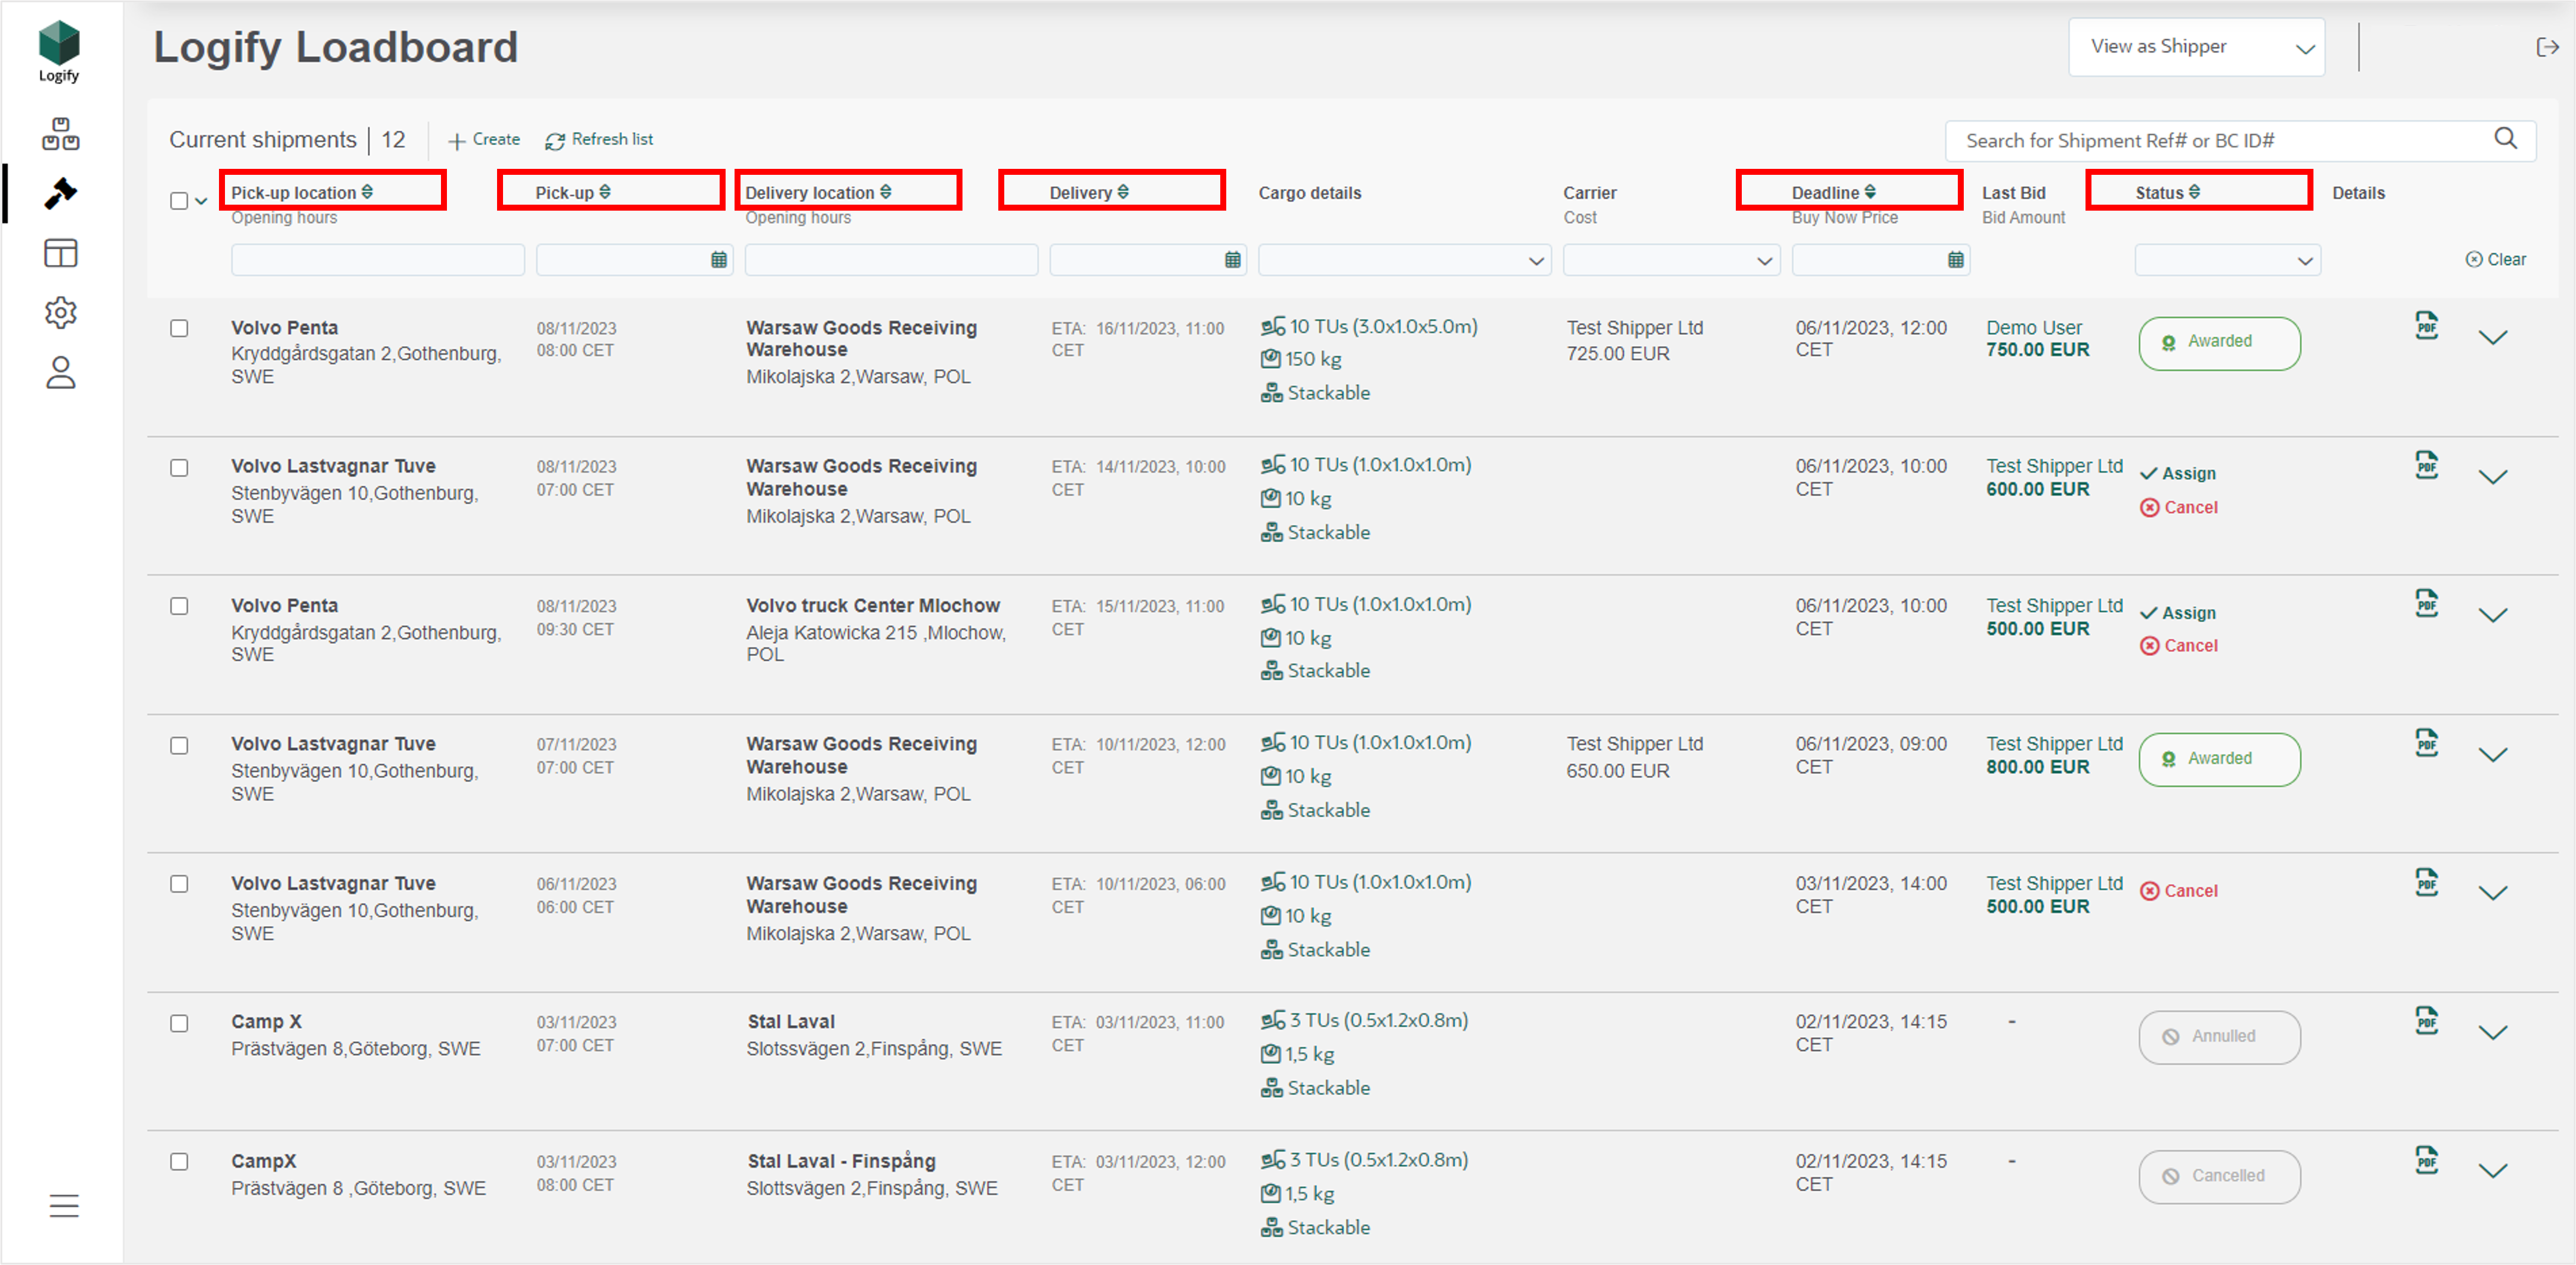Check the Volvo truck Center Mlochow row
The height and width of the screenshot is (1265, 2576).
[x=179, y=606]
